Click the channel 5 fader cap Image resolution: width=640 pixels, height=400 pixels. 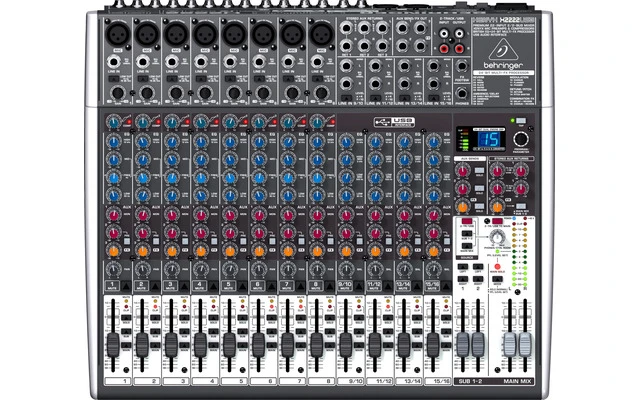click(229, 345)
